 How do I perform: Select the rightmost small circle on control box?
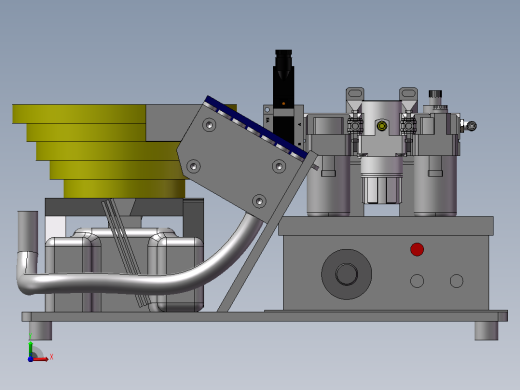456,281
